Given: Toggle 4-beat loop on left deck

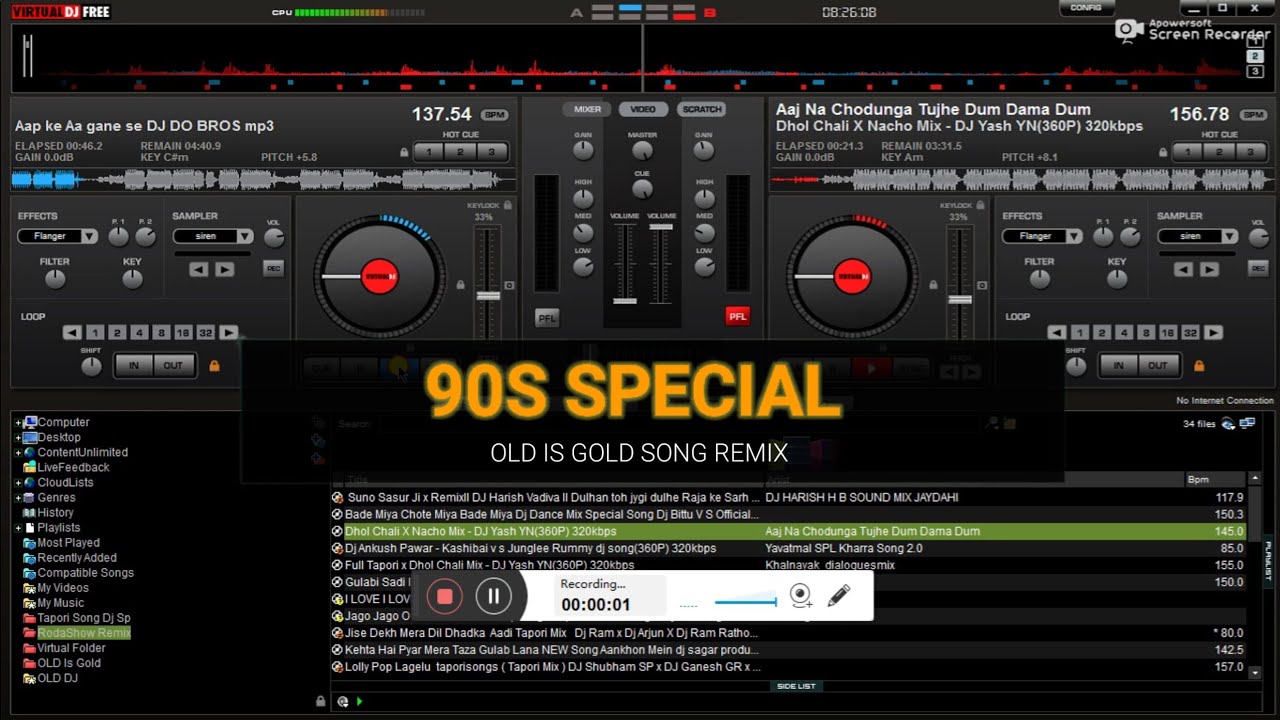Looking at the screenshot, I should tap(139, 333).
